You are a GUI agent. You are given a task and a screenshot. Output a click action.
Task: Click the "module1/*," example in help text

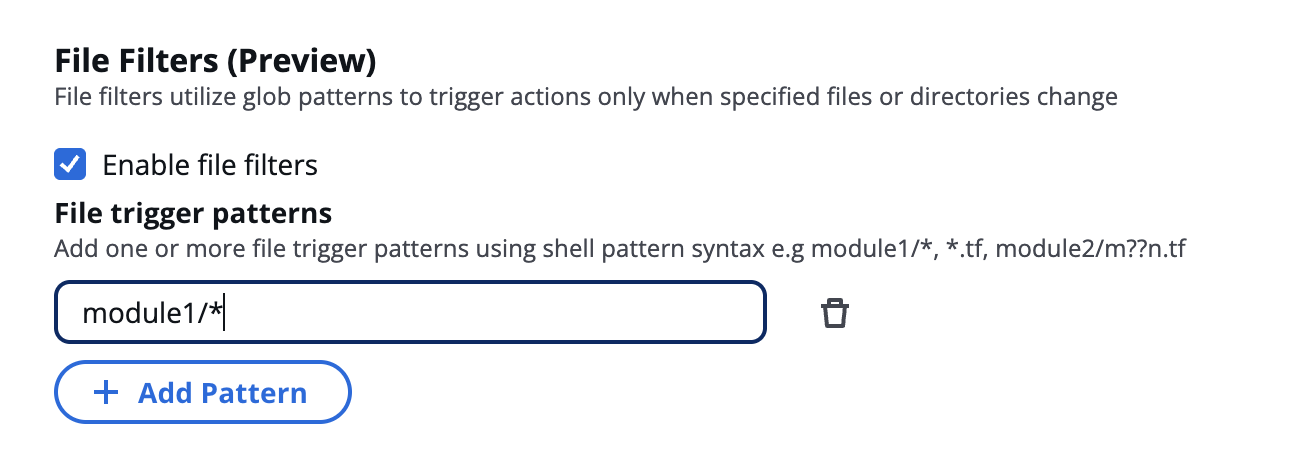click(874, 247)
